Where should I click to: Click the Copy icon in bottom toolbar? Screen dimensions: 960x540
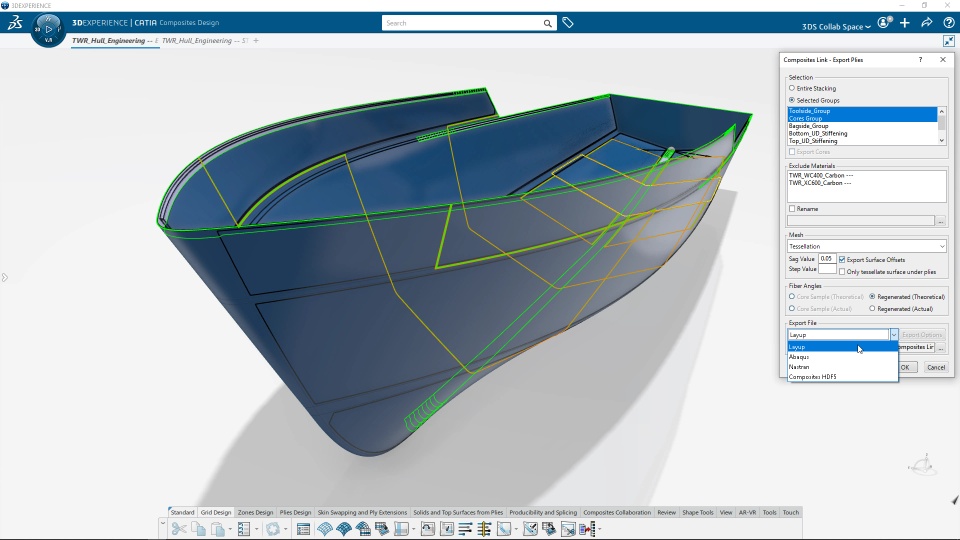[x=198, y=529]
